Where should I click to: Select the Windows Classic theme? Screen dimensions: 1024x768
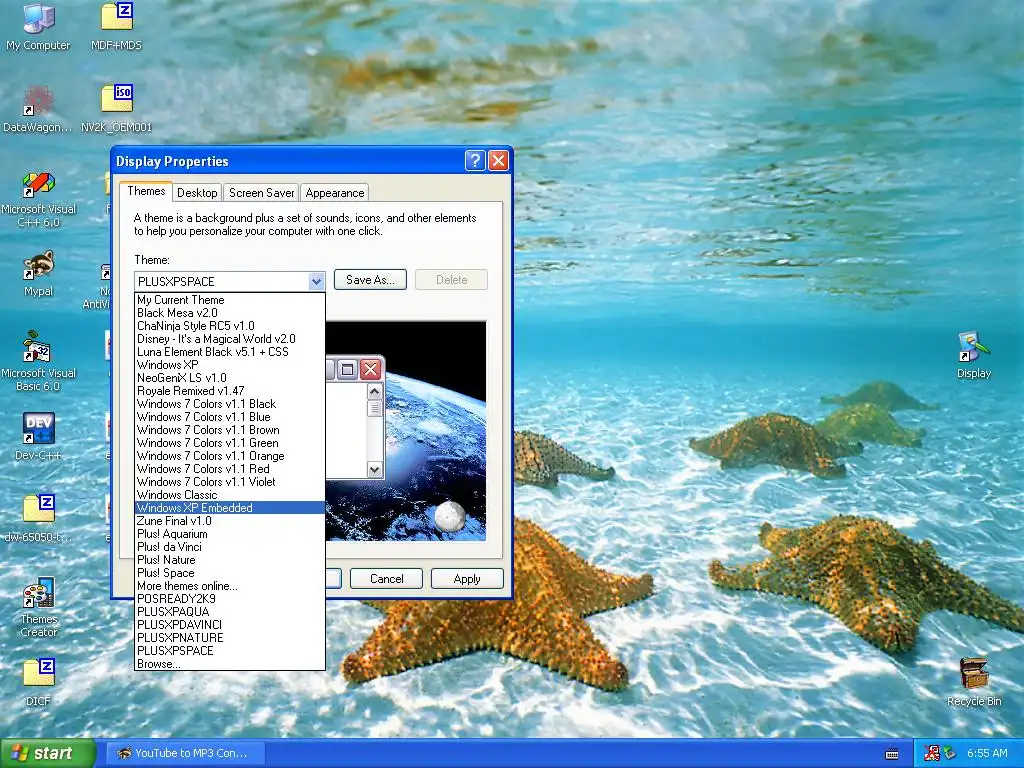230,495
